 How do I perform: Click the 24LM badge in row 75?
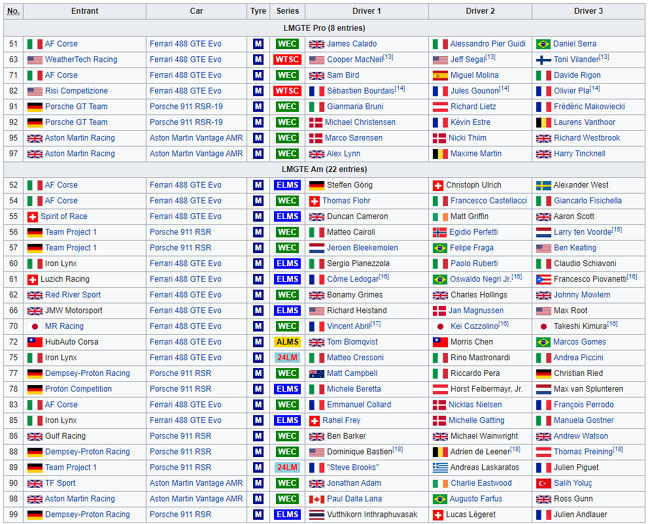tap(287, 358)
